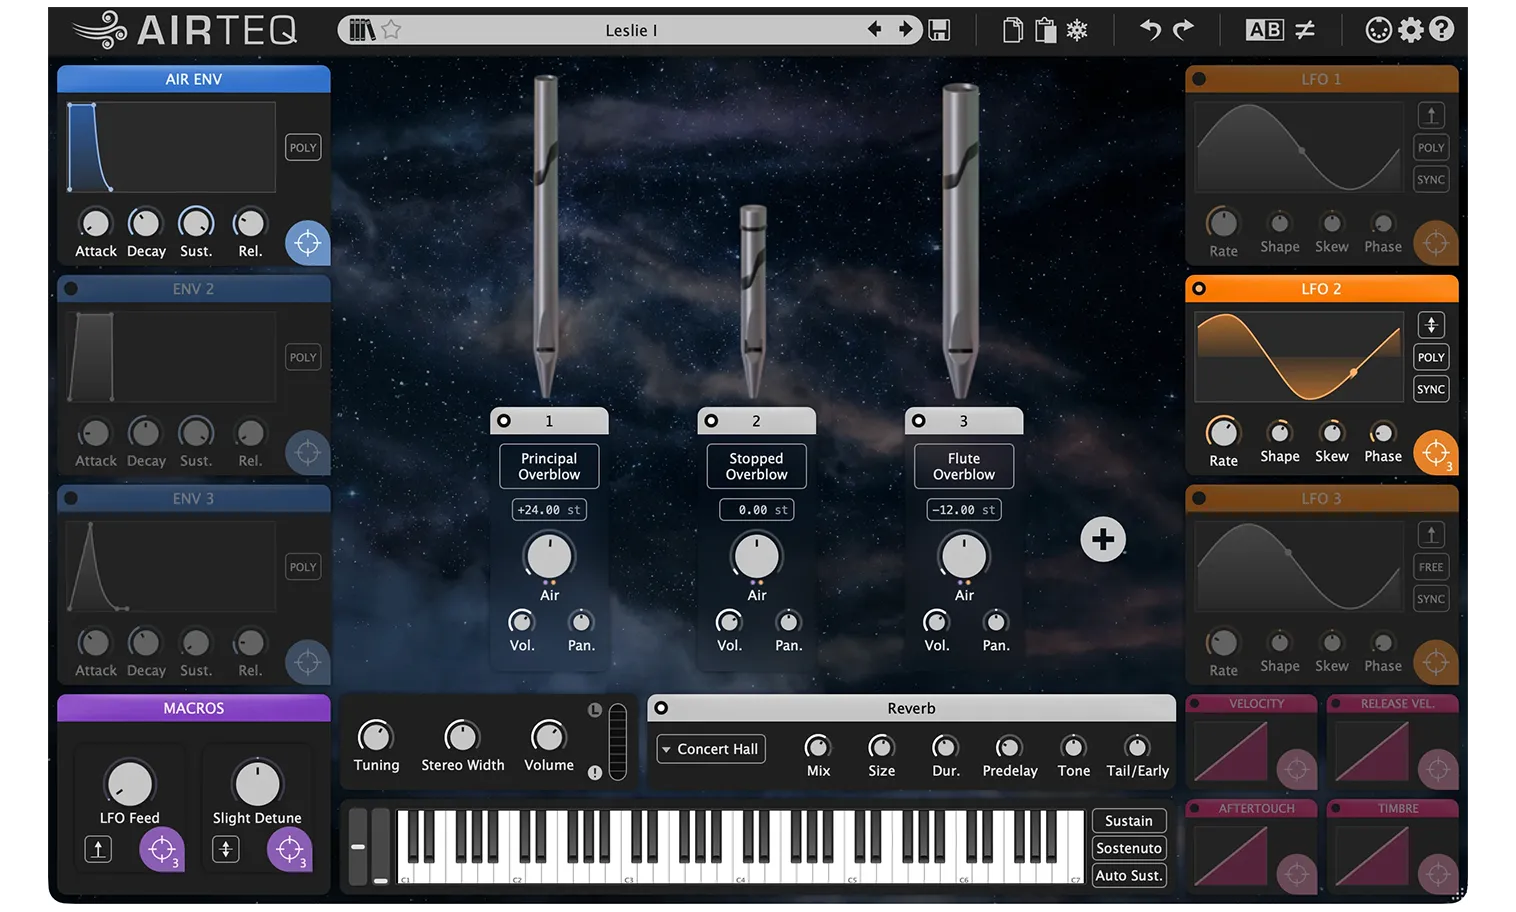Select the ENV 3 header tab
The height and width of the screenshot is (912, 1516).
(194, 498)
